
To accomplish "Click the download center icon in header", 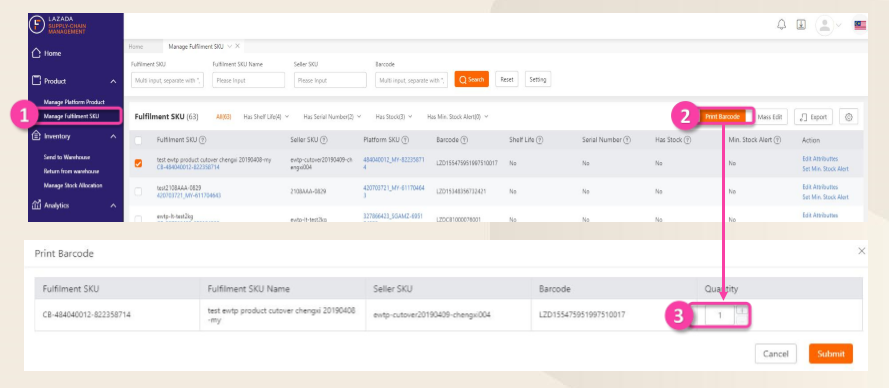I will point(801,25).
